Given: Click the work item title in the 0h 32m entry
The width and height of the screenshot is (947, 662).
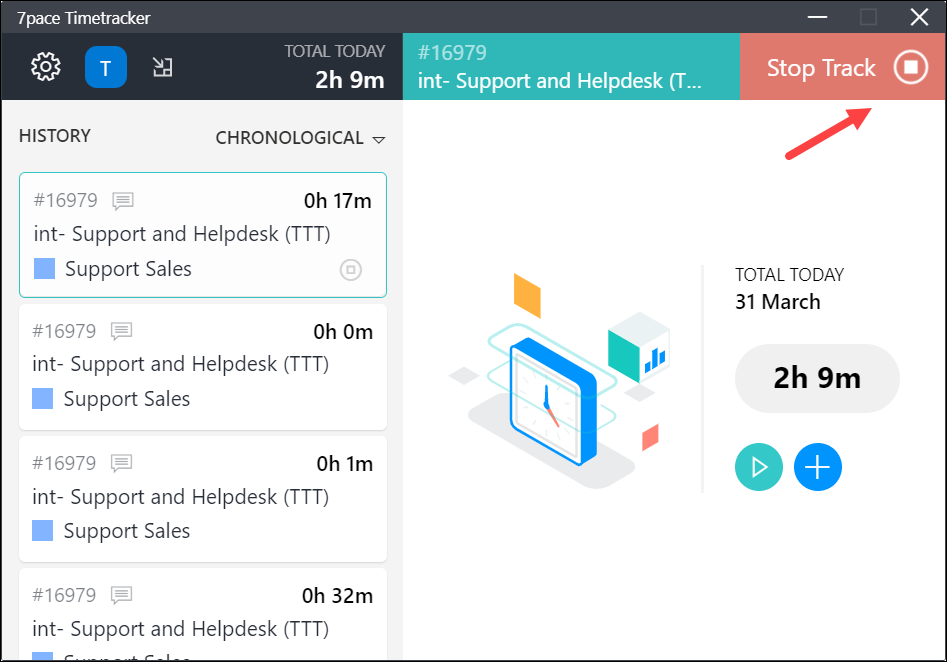Looking at the screenshot, I should [181, 629].
